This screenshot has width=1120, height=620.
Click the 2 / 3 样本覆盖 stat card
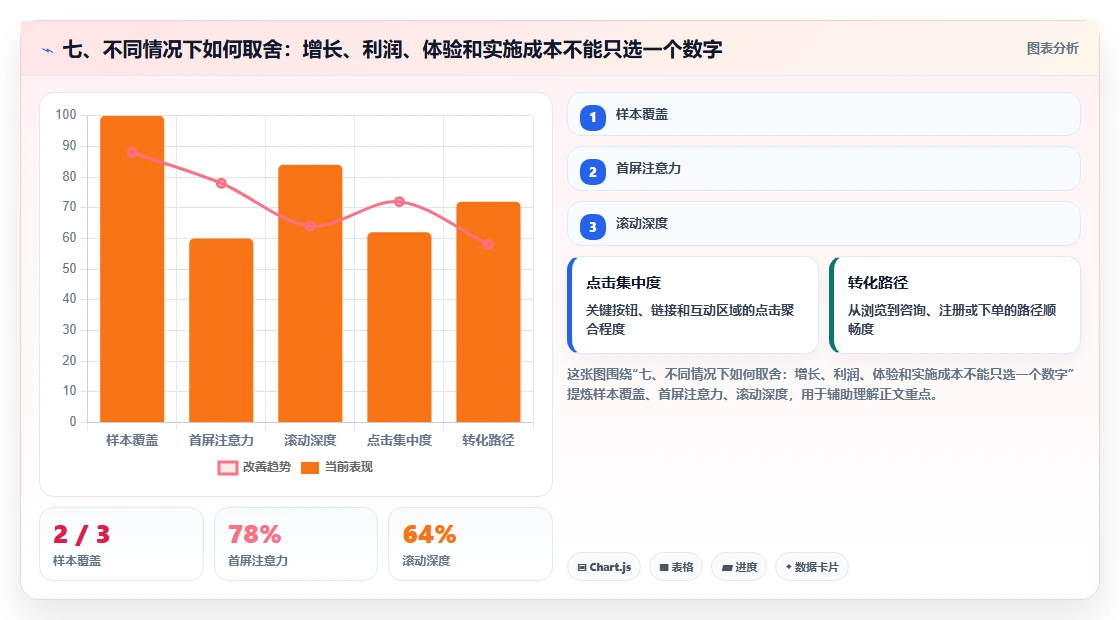tap(121, 544)
